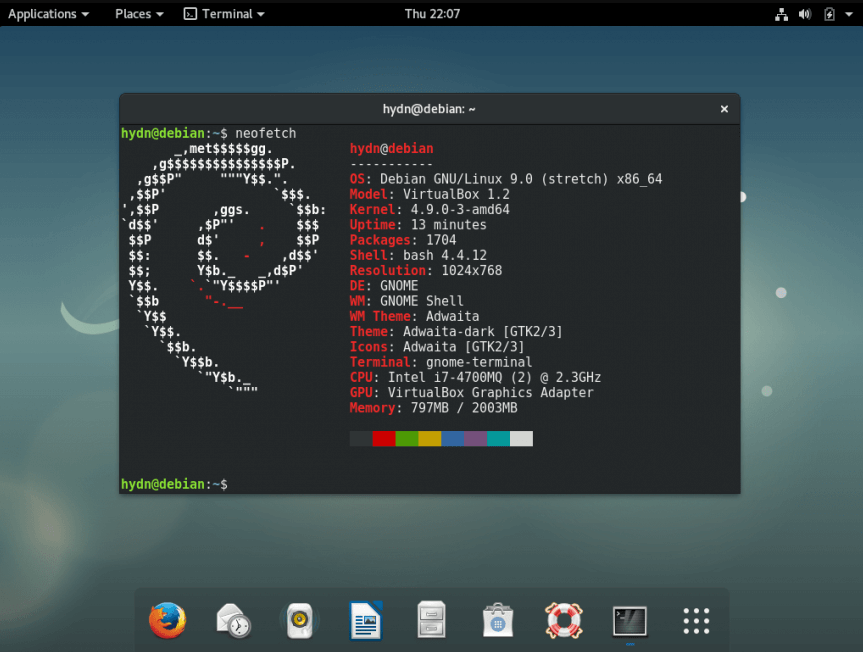This screenshot has height=652, width=863.
Task: Click the network status icon
Action: (782, 14)
